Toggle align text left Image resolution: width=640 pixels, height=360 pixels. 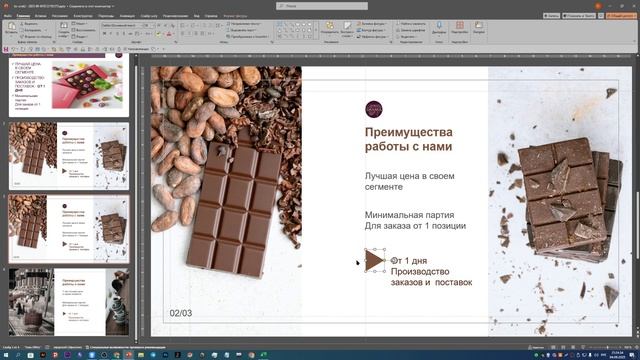point(182,33)
